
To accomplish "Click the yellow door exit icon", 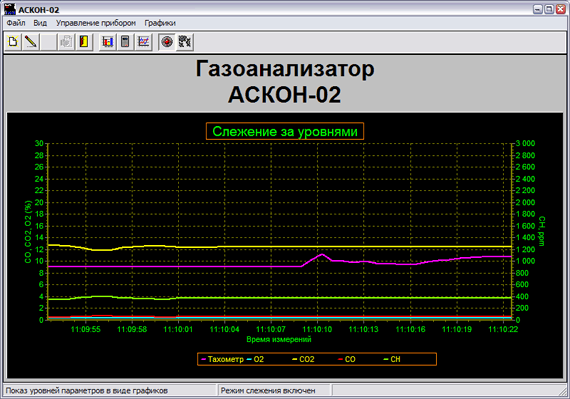I will click(x=84, y=42).
